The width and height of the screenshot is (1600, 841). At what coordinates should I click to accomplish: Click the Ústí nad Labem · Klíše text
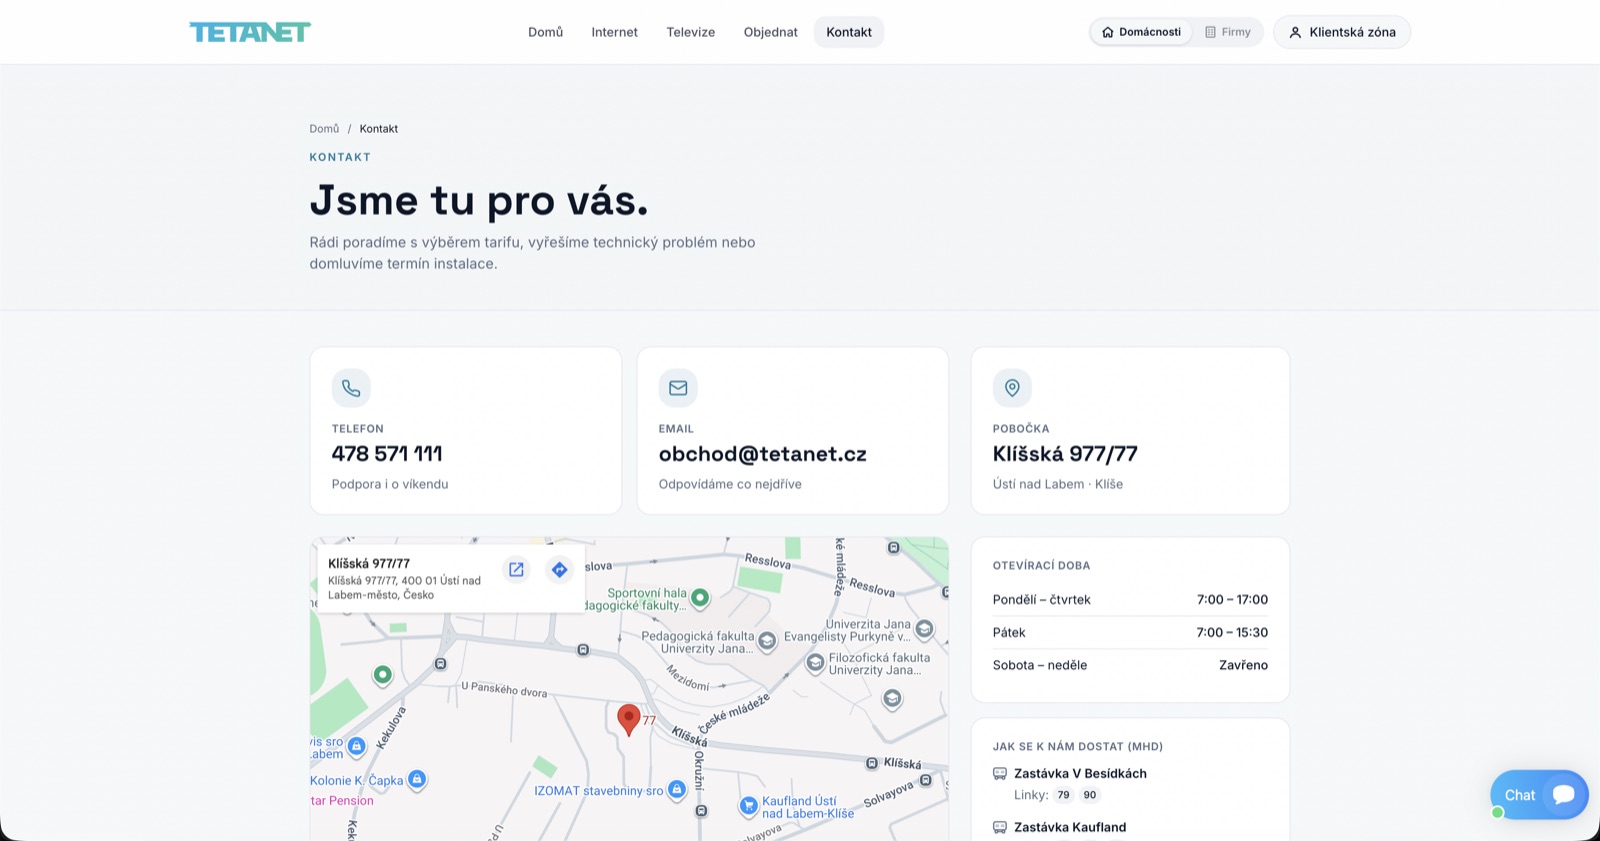(x=1058, y=484)
